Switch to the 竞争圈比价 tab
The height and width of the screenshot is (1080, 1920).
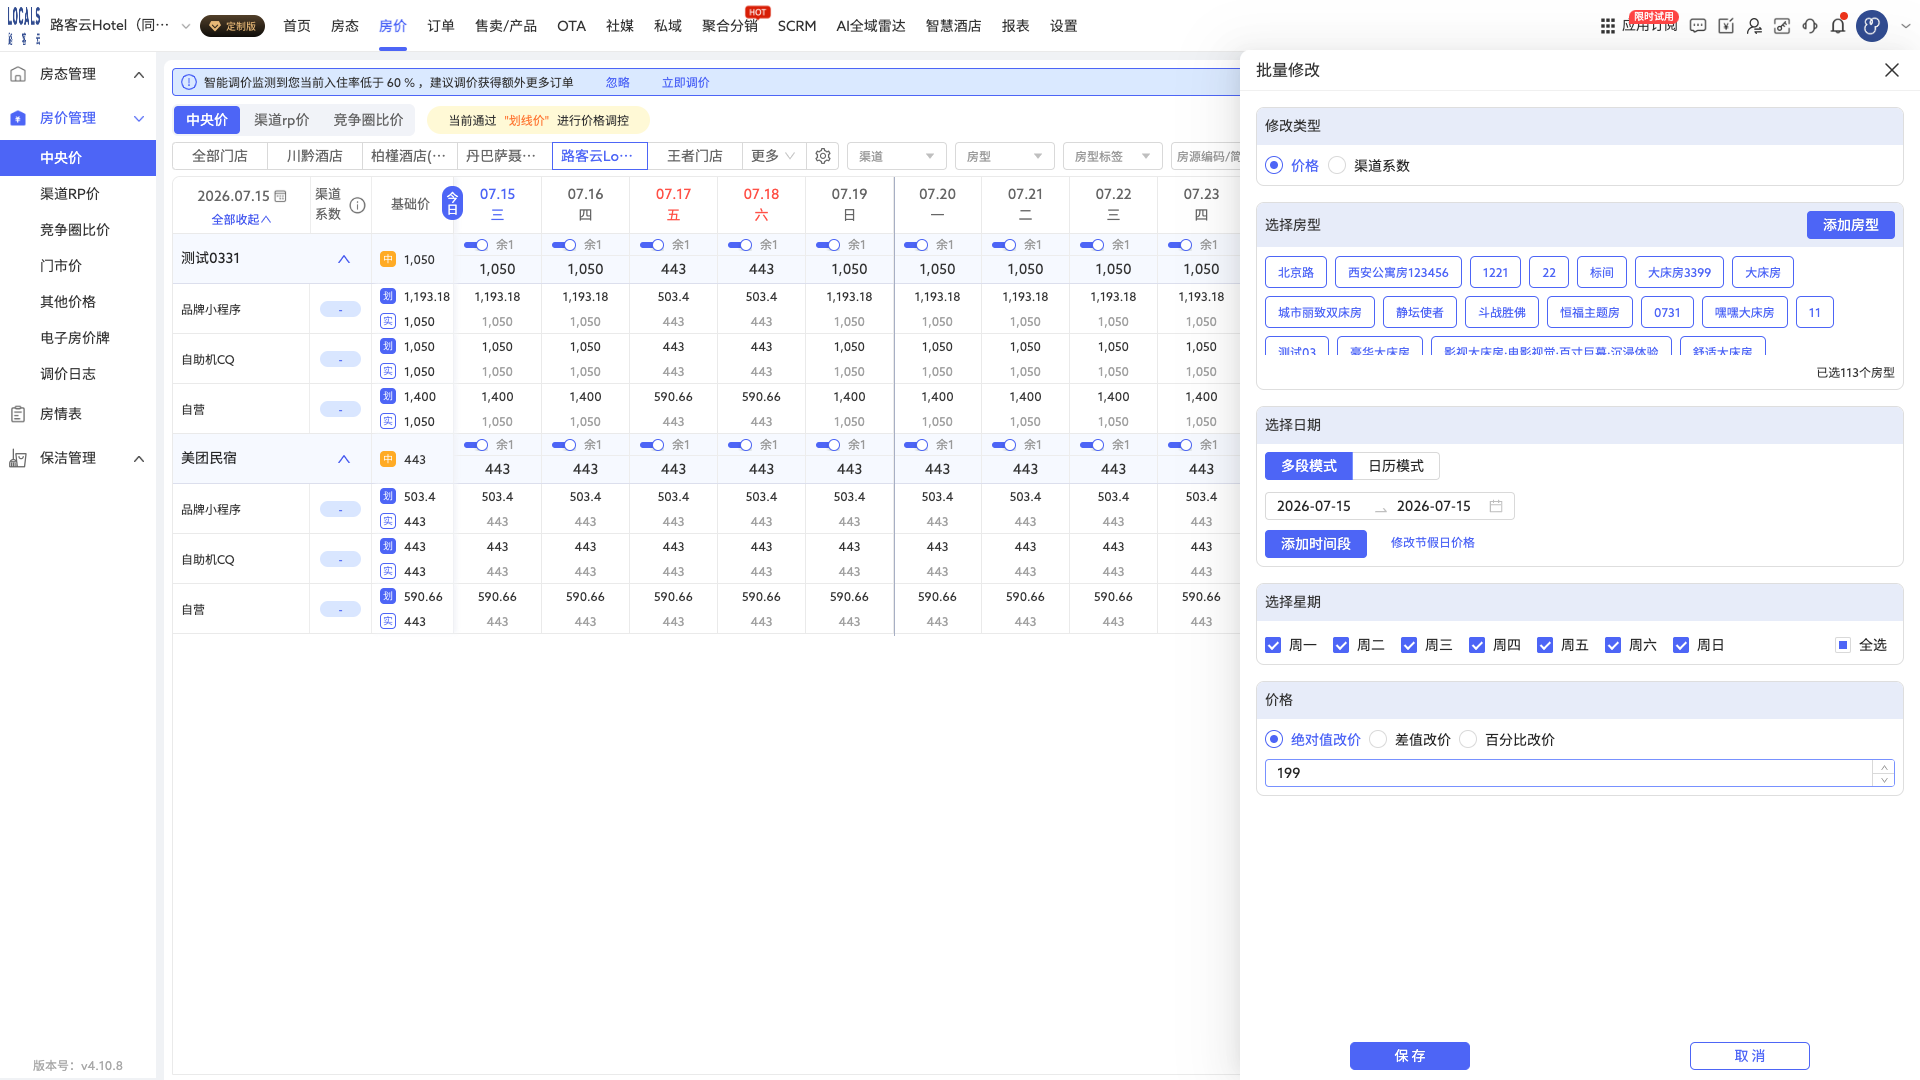368,120
